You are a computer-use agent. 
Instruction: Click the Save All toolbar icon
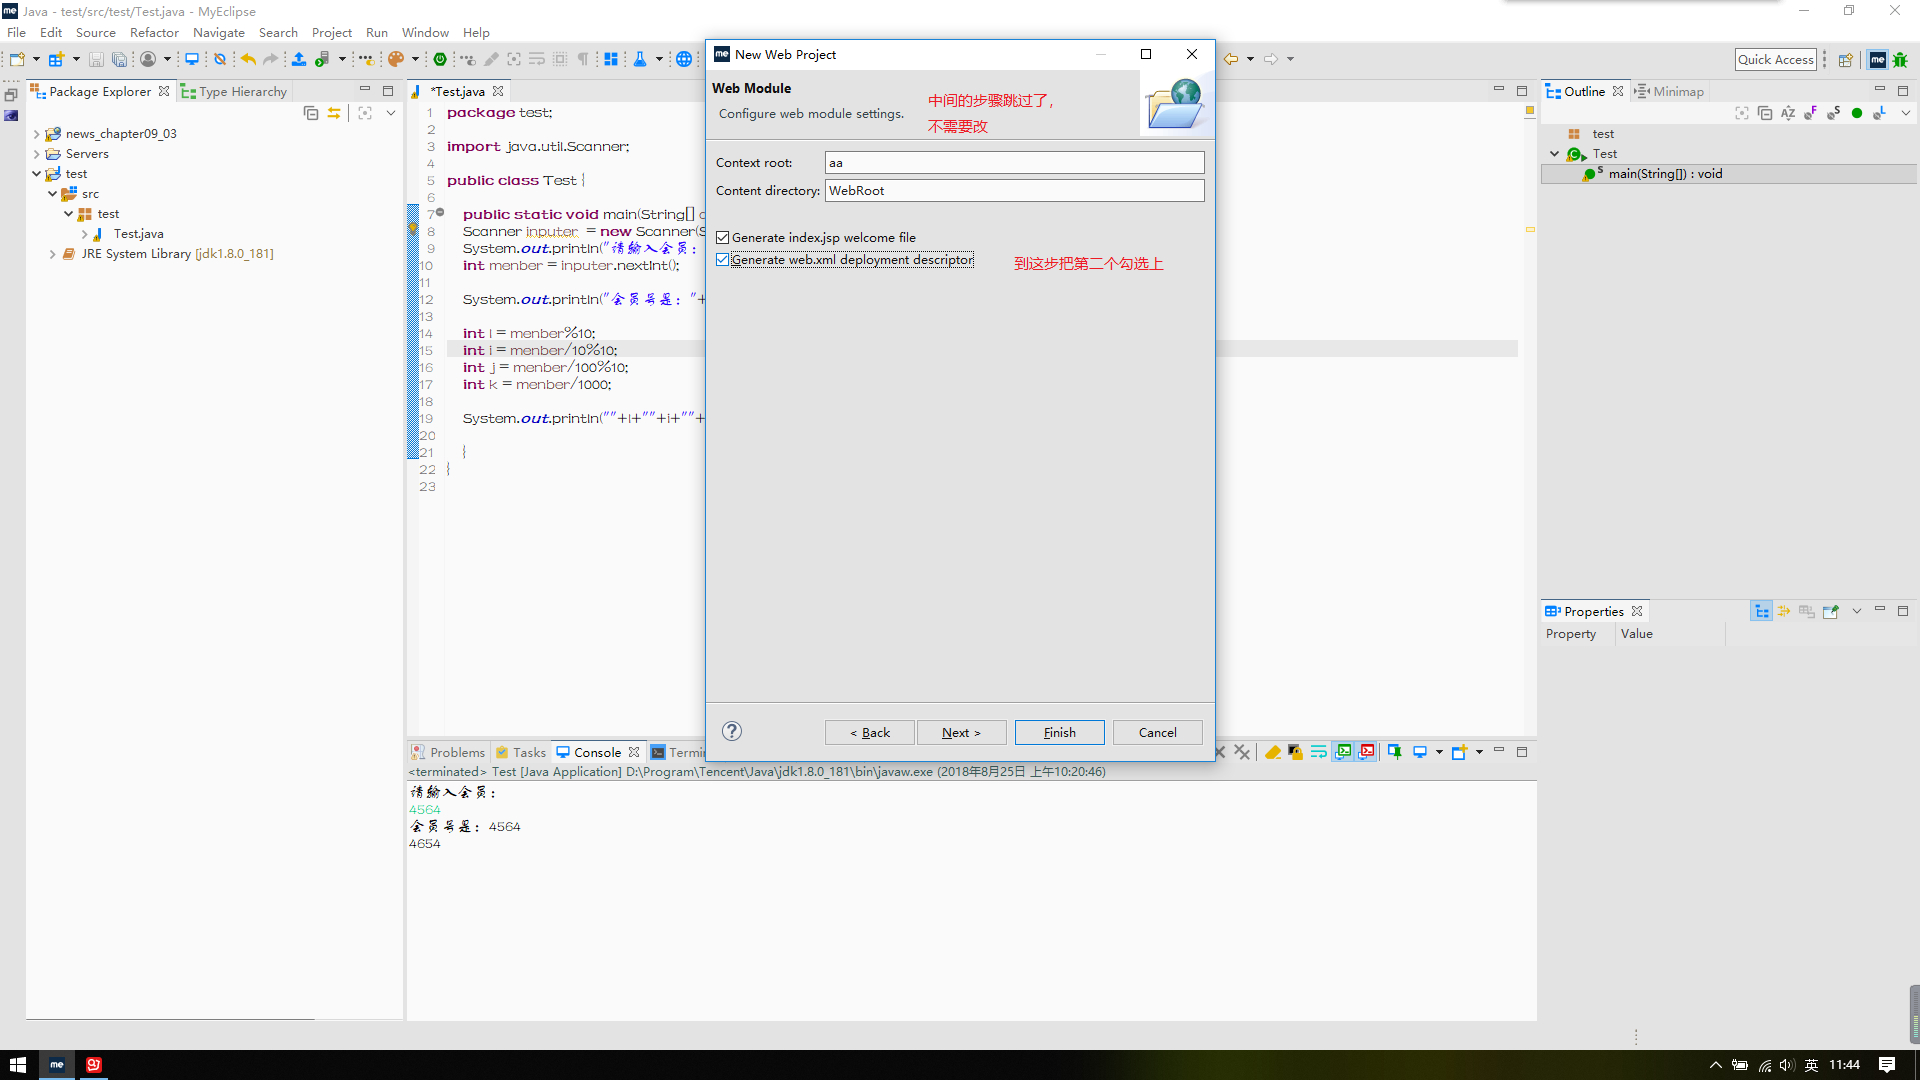pyautogui.click(x=119, y=59)
